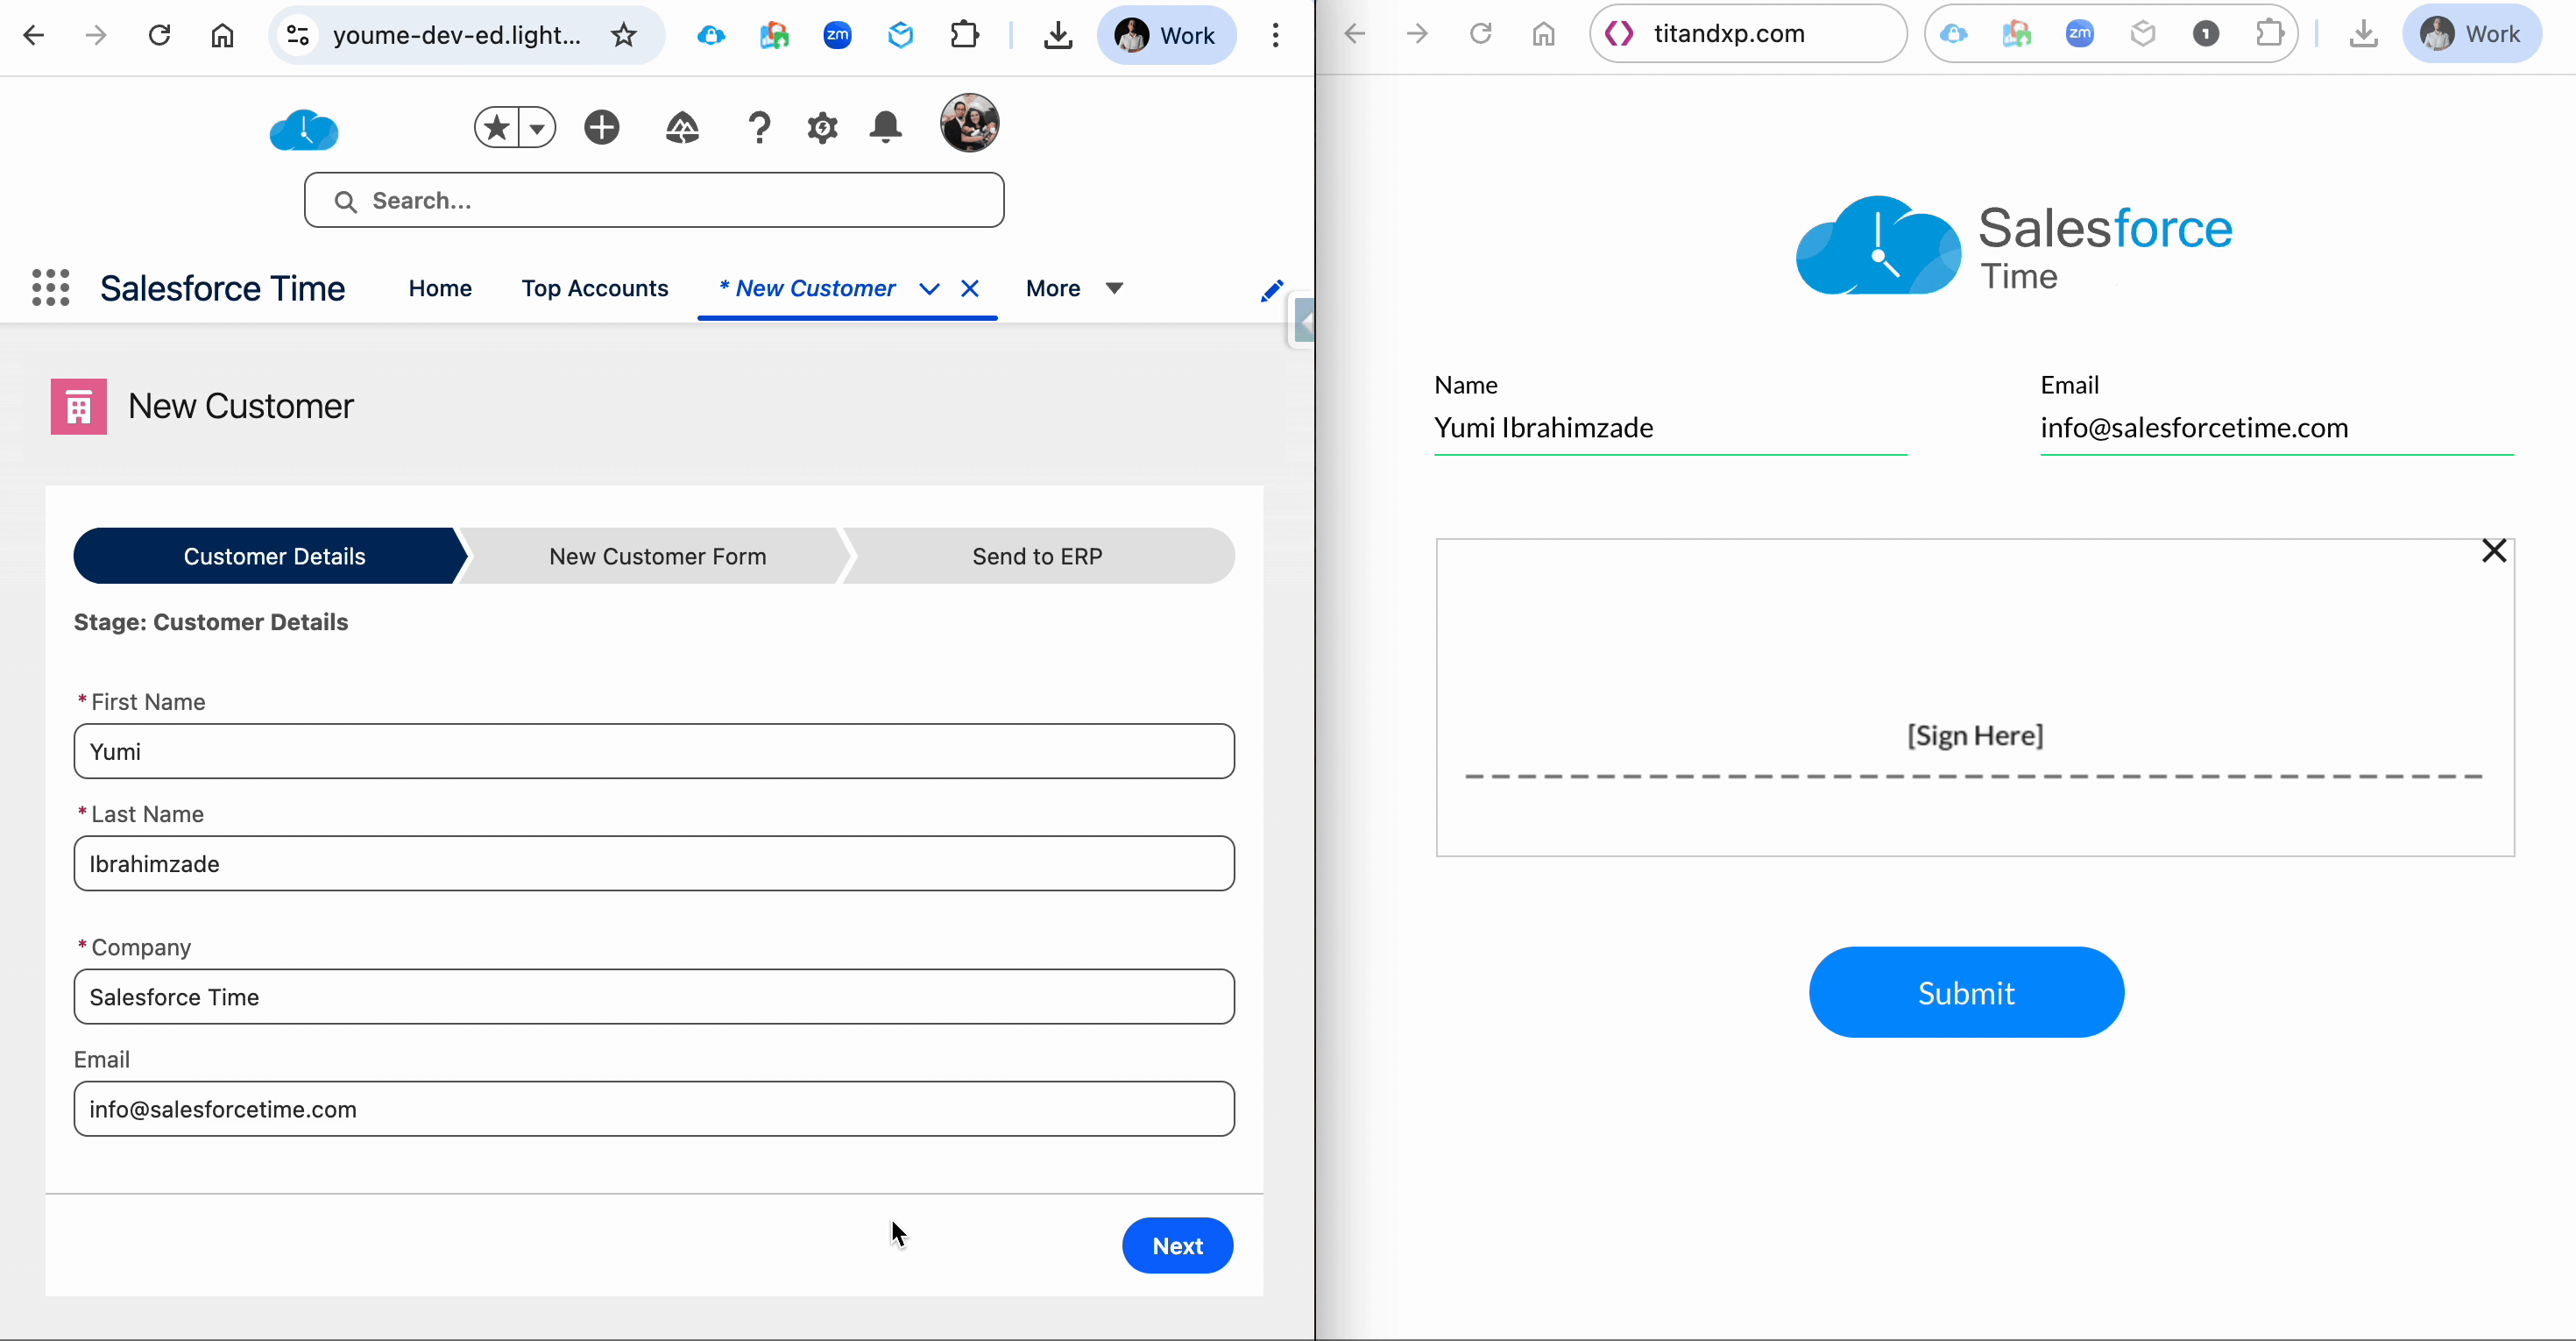The image size is (2576, 1341).
Task: Go back in the titandxp browser window
Action: click(1354, 34)
